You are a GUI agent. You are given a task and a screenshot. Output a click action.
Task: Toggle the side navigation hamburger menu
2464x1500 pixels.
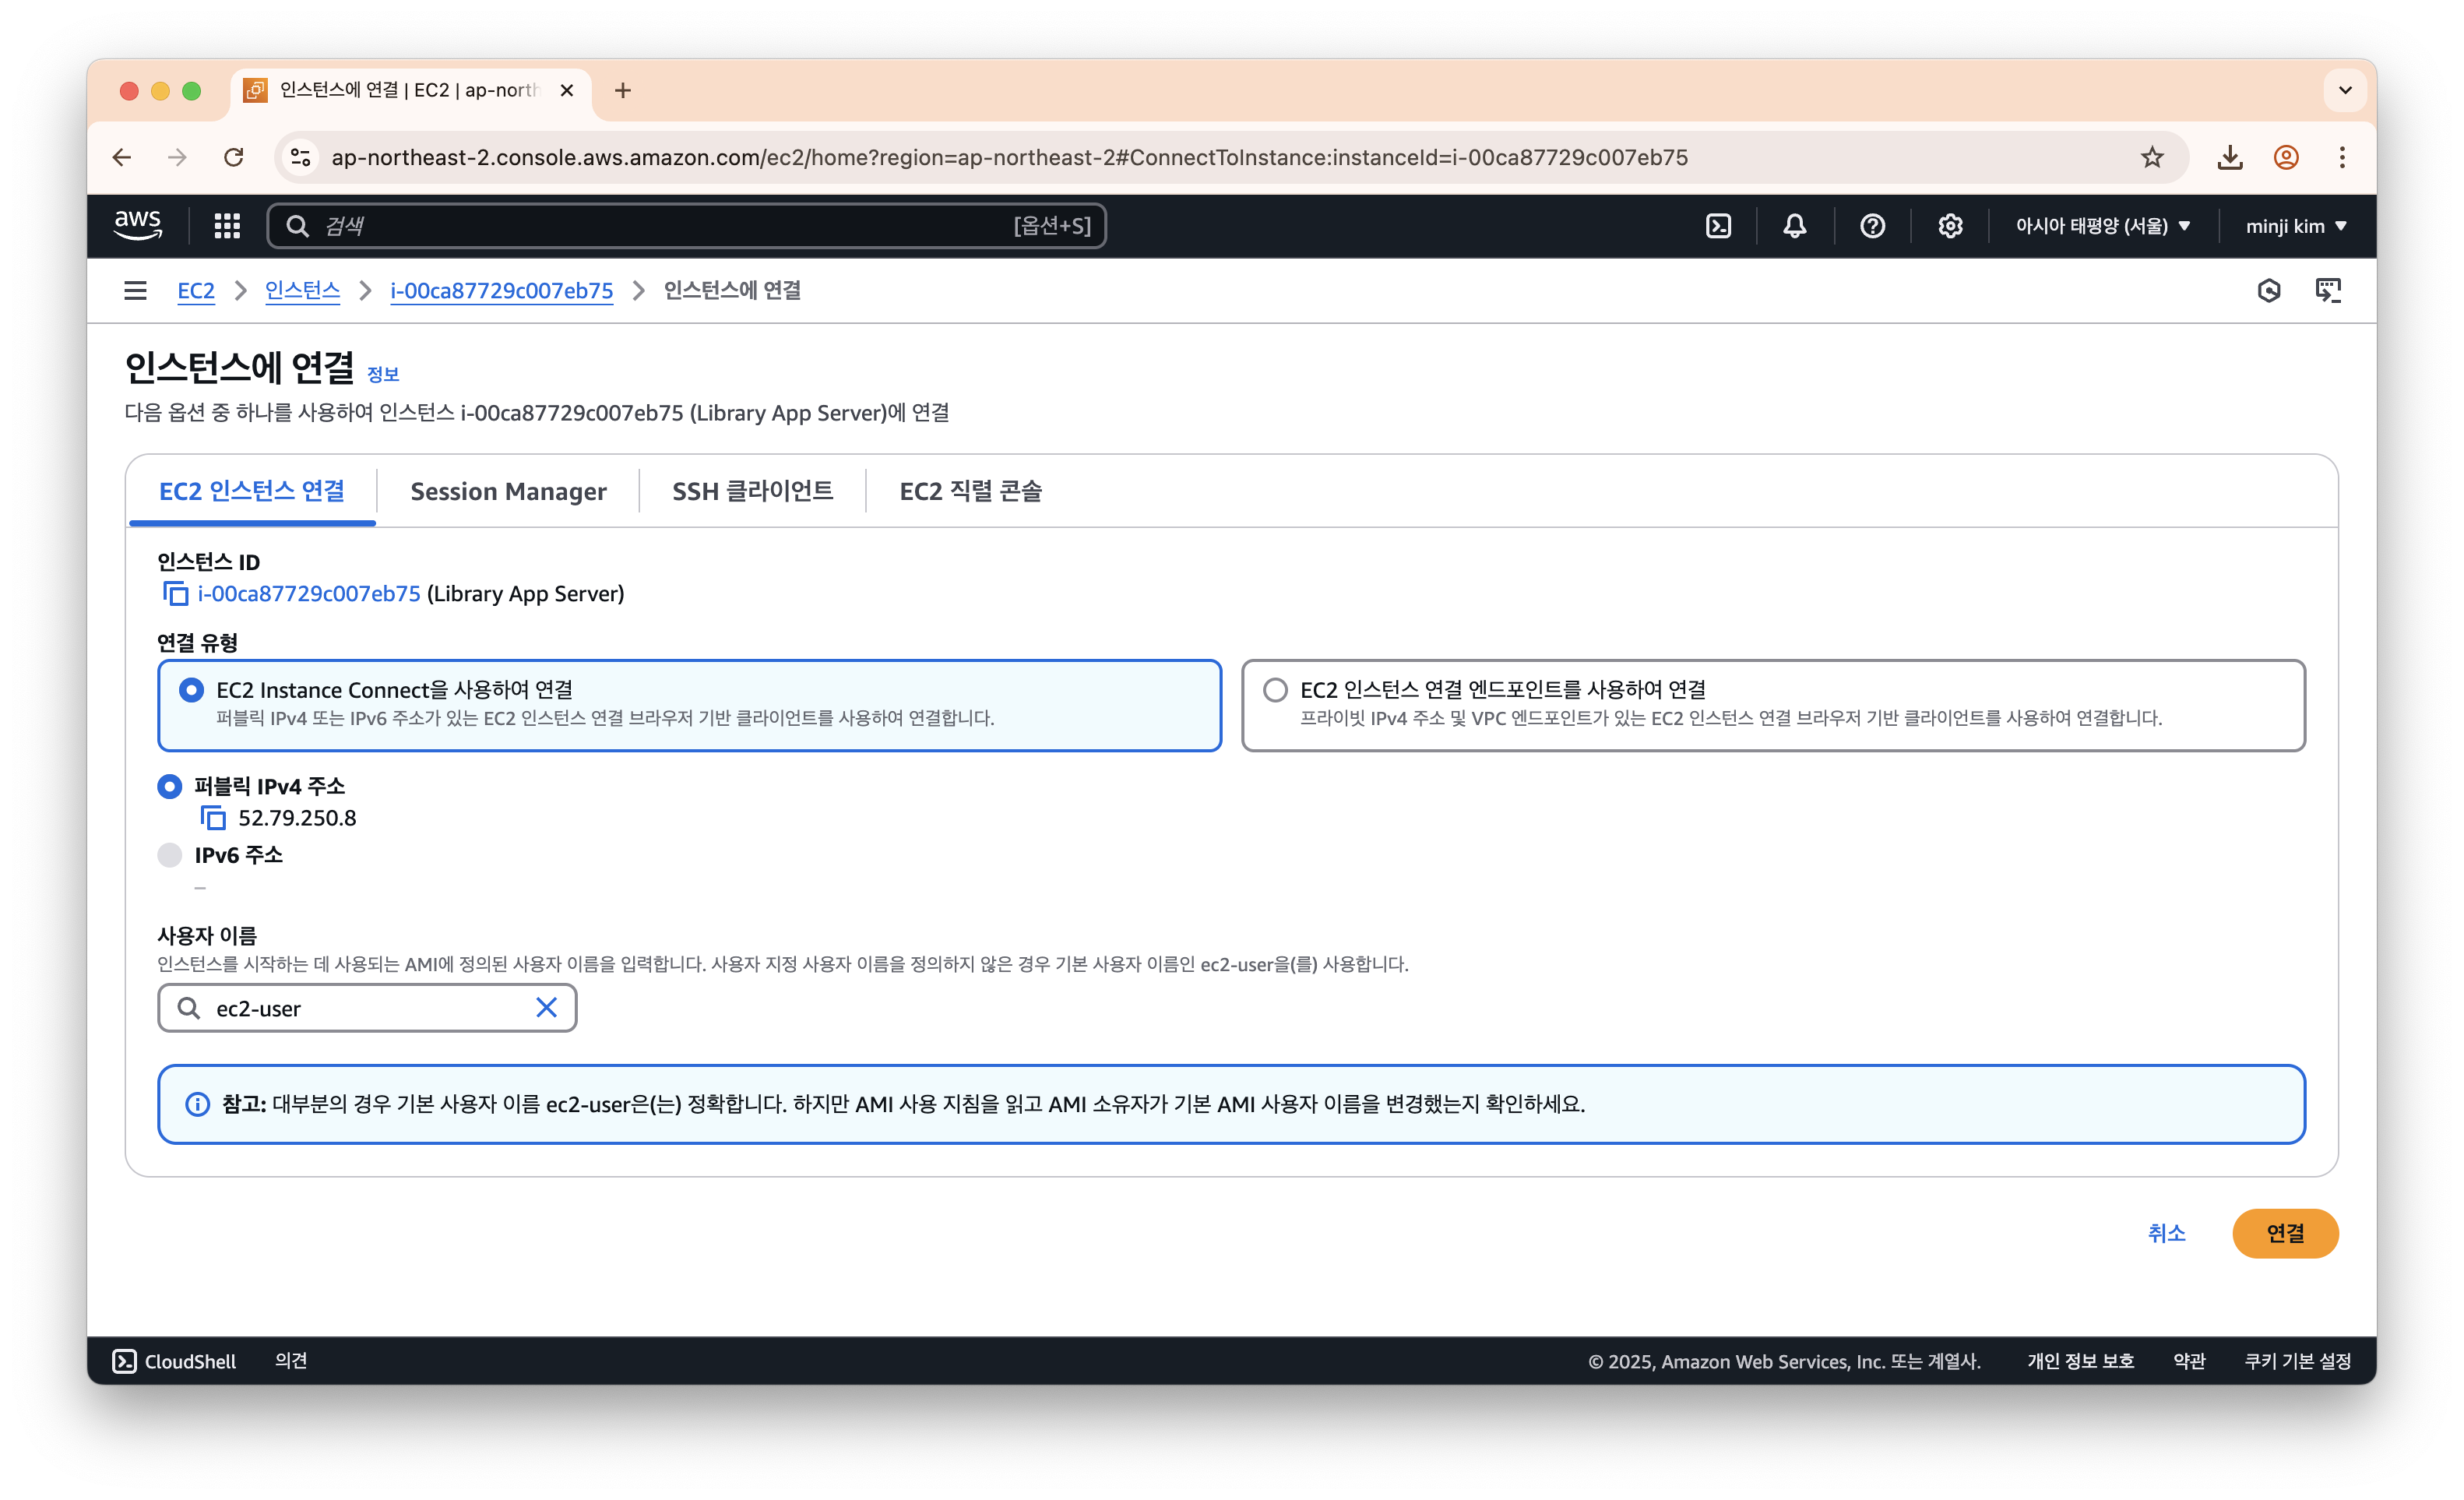point(135,291)
